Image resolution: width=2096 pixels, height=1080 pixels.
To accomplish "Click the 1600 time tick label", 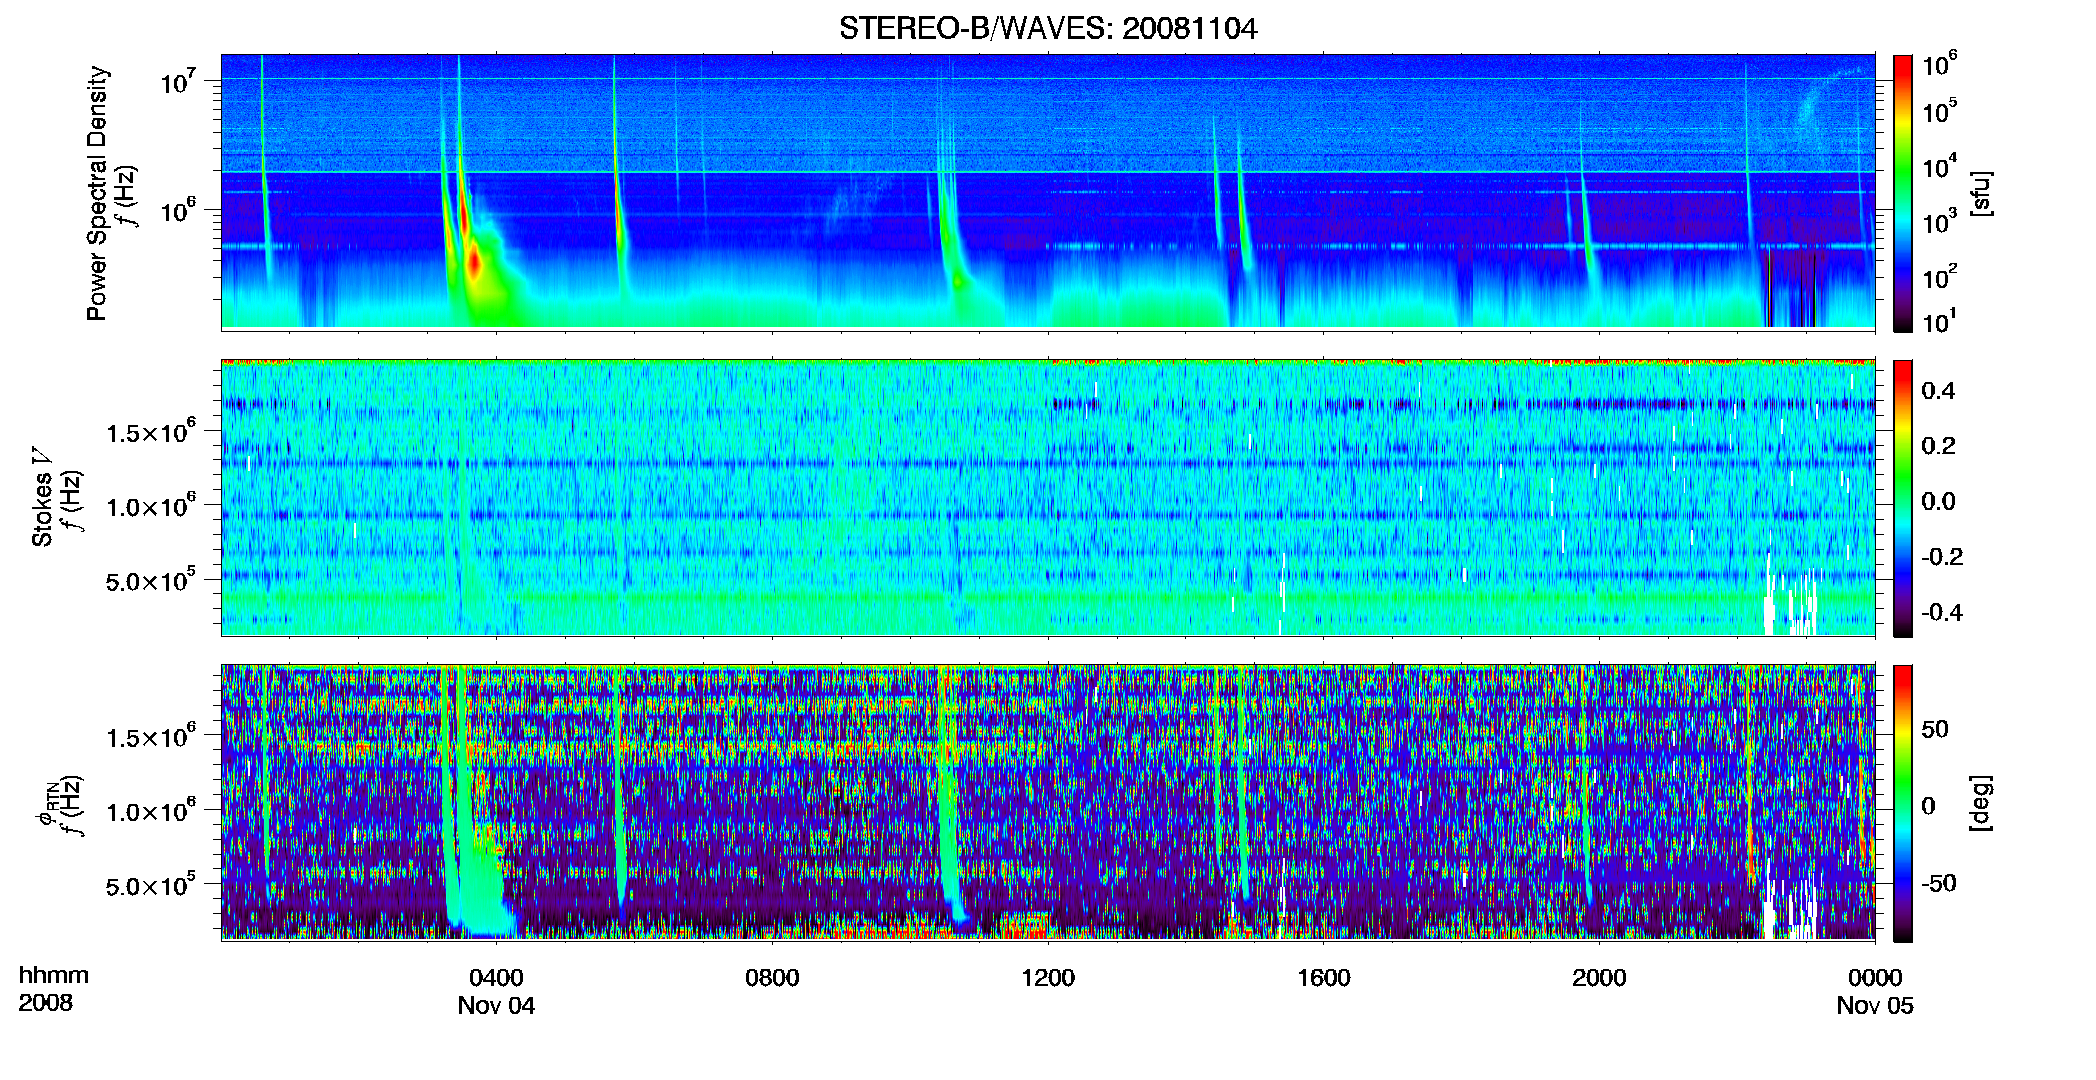I will [1323, 978].
